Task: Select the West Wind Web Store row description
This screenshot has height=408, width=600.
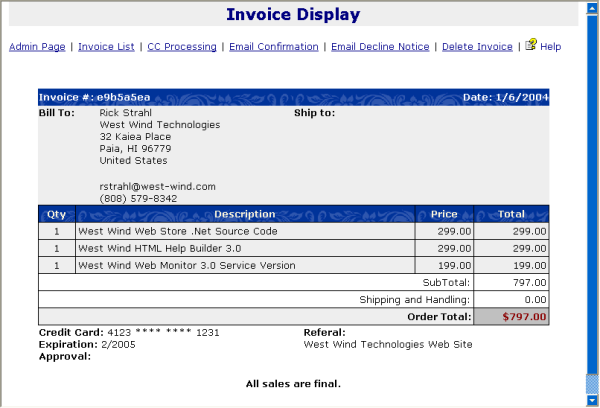Action: pos(178,231)
